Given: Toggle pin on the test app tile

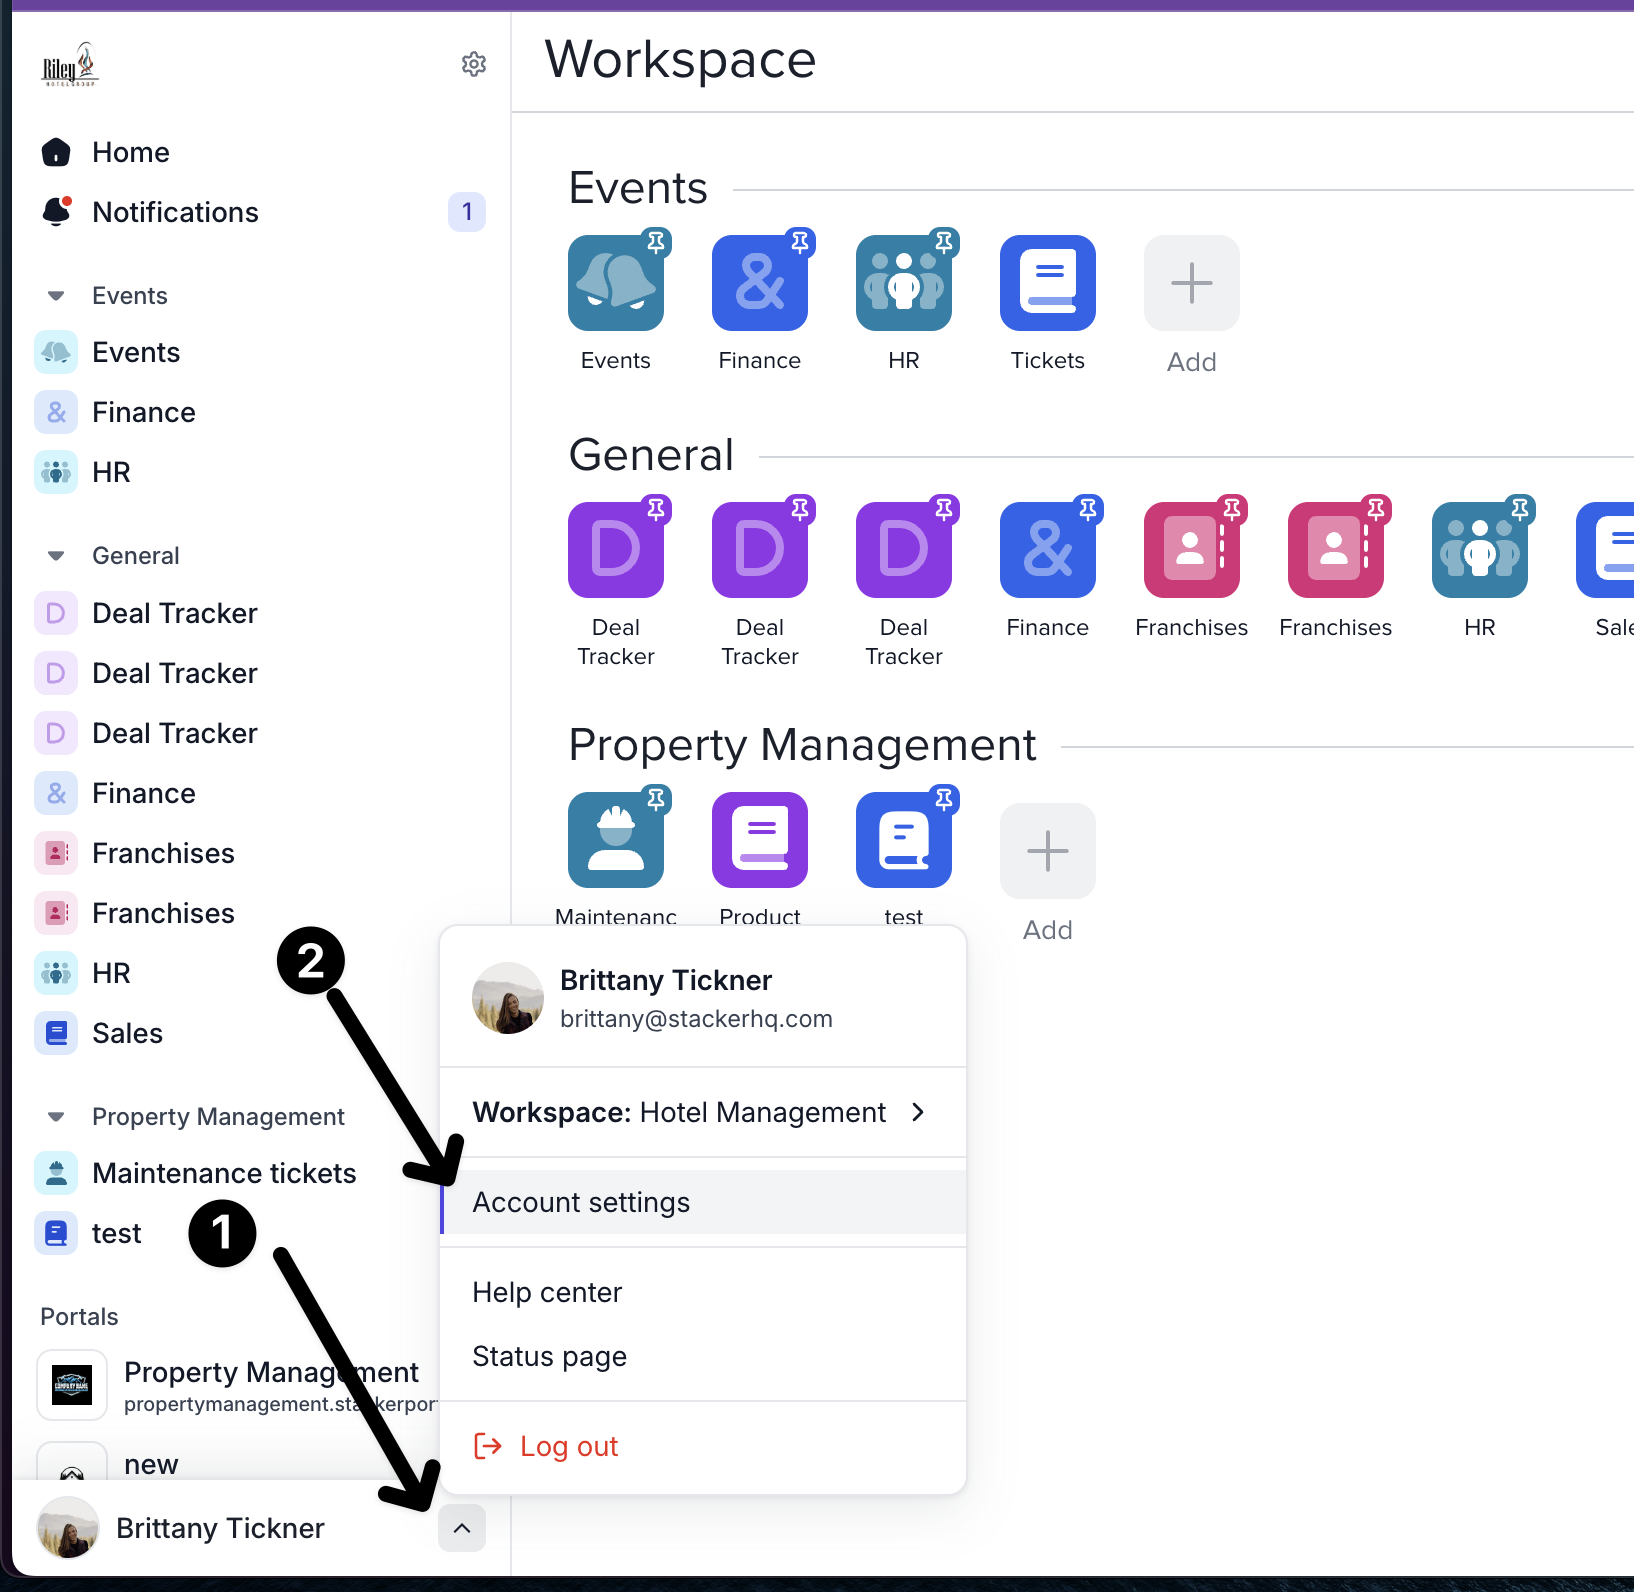Looking at the screenshot, I should [944, 798].
